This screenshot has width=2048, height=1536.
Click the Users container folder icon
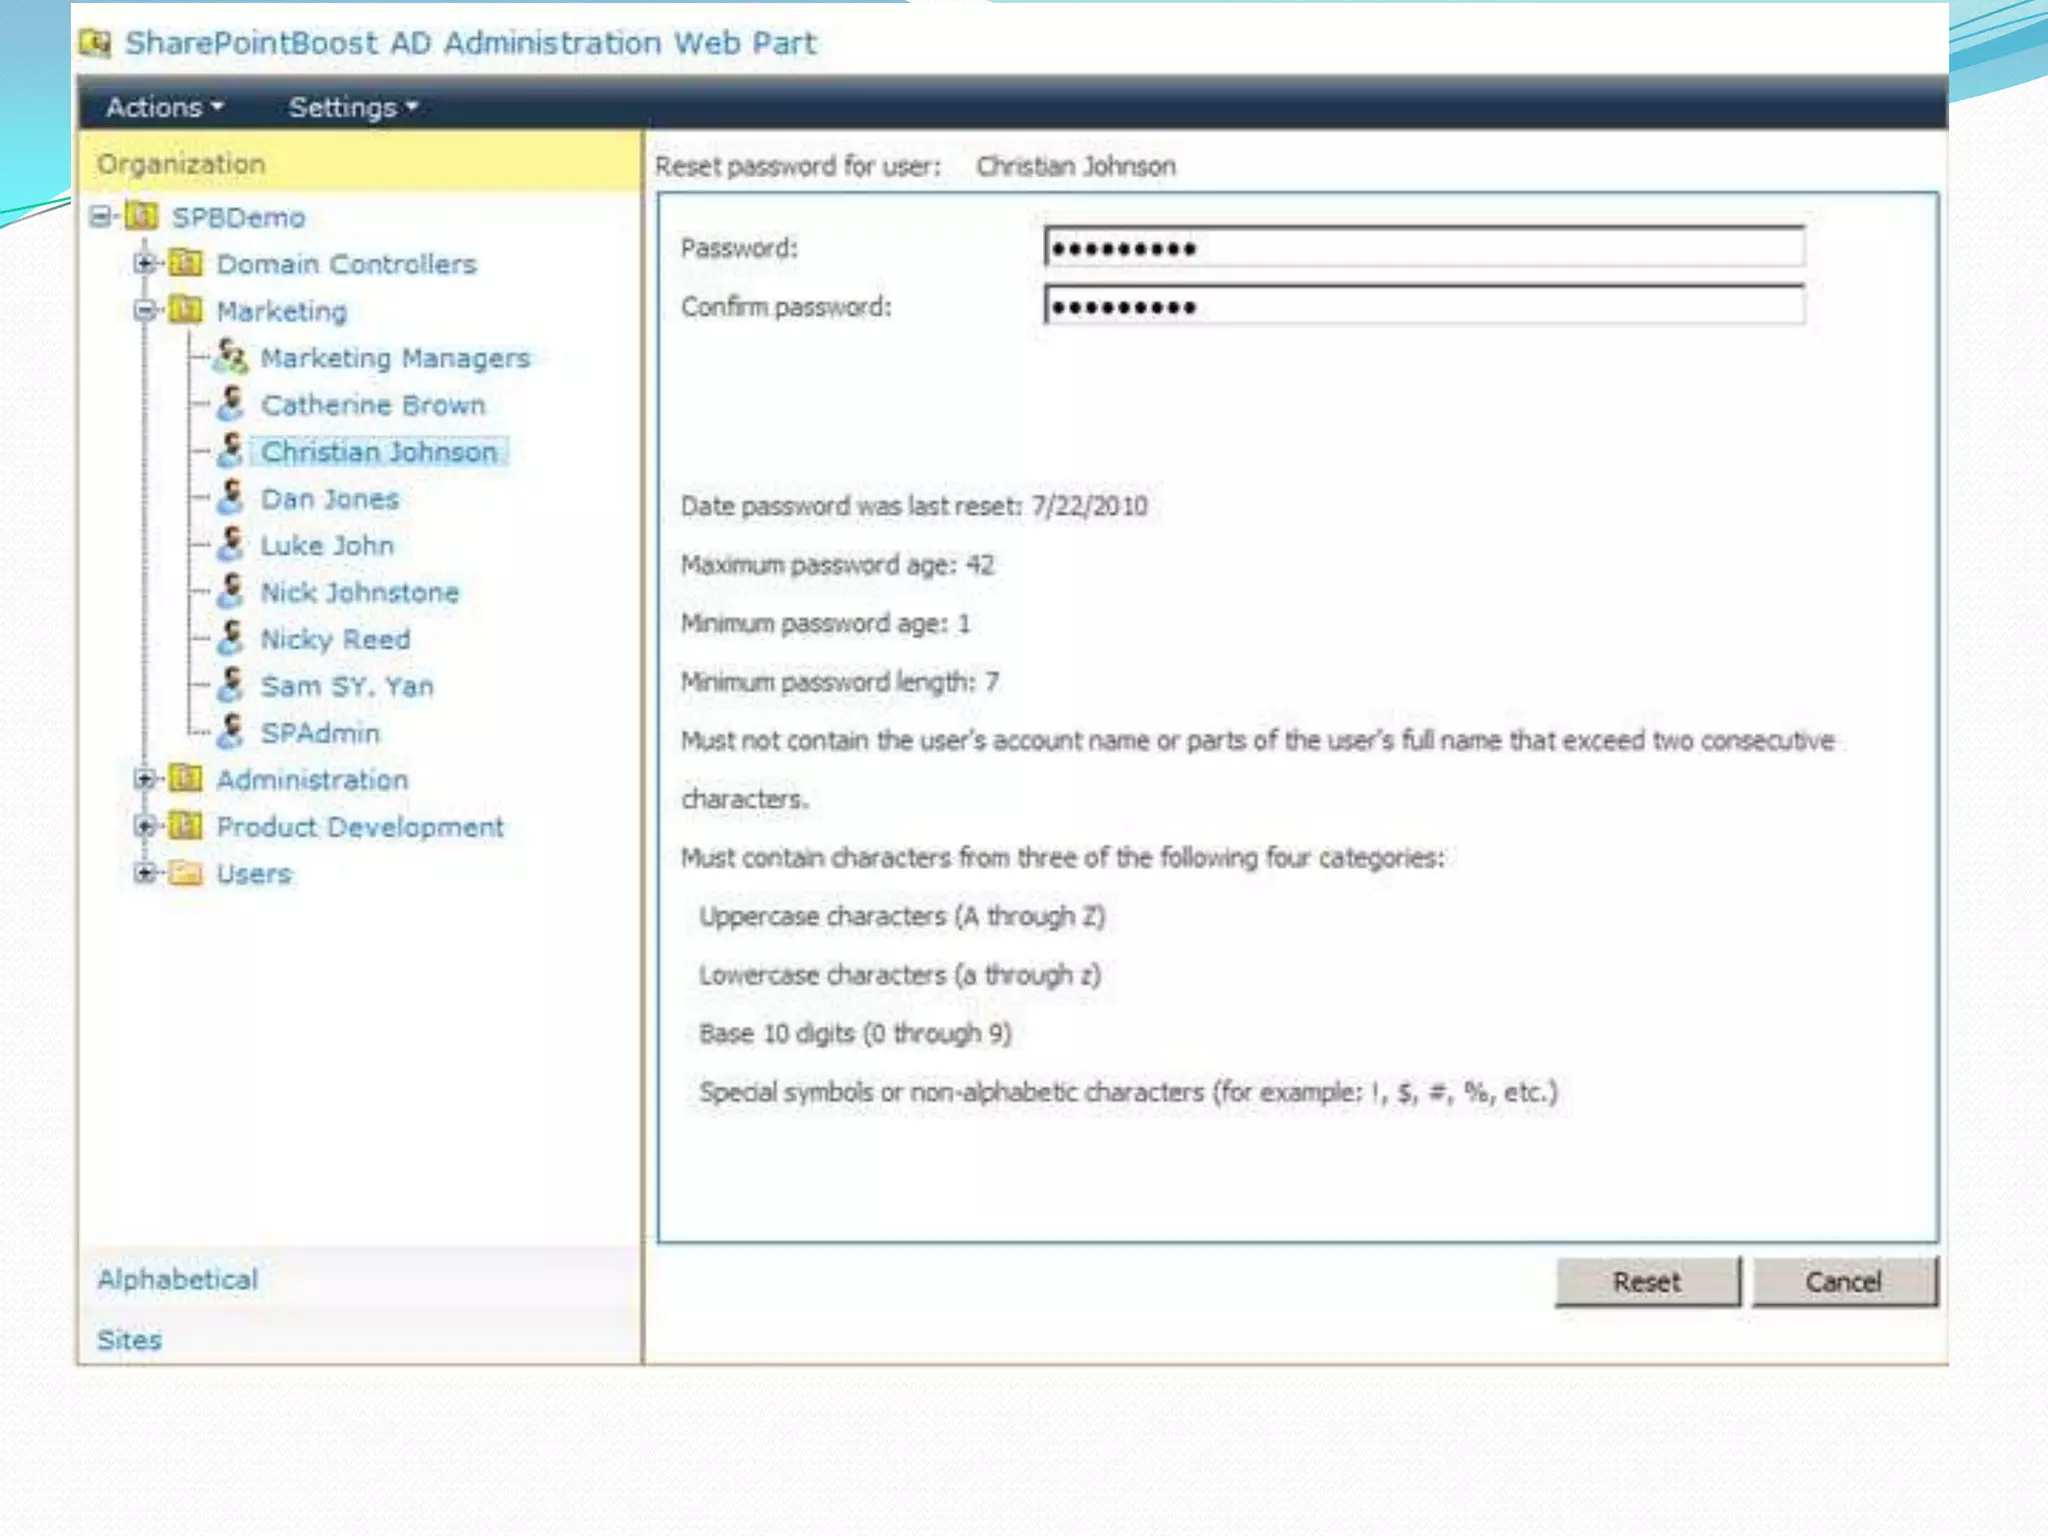[x=185, y=873]
